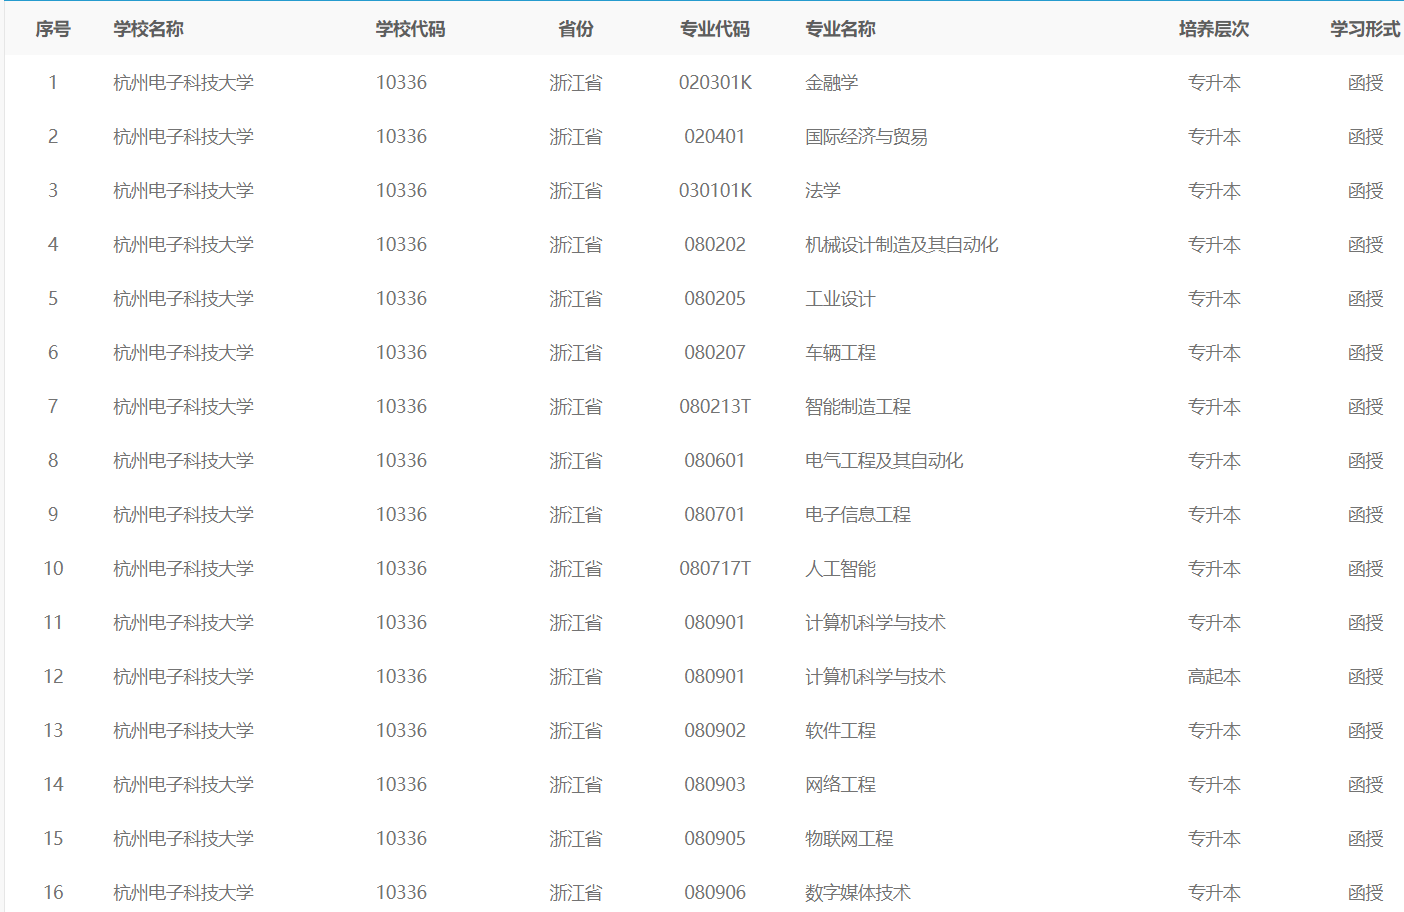Click major code 020401

point(715,137)
